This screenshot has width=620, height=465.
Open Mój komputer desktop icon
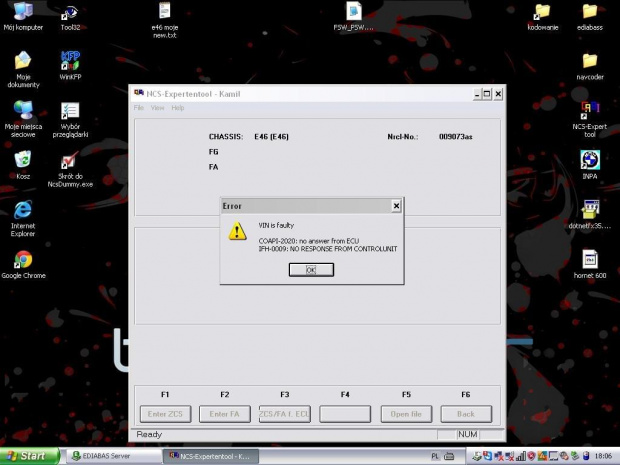(23, 17)
